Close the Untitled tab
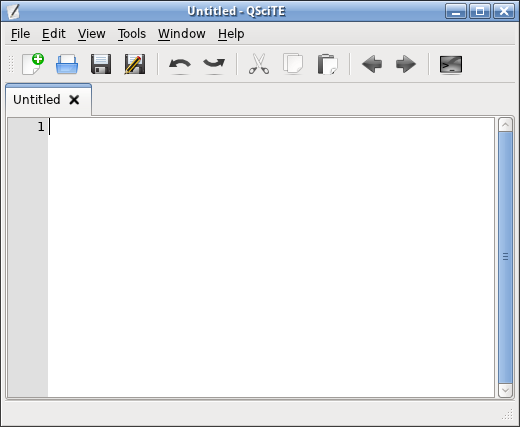The height and width of the screenshot is (427, 520). [x=74, y=100]
